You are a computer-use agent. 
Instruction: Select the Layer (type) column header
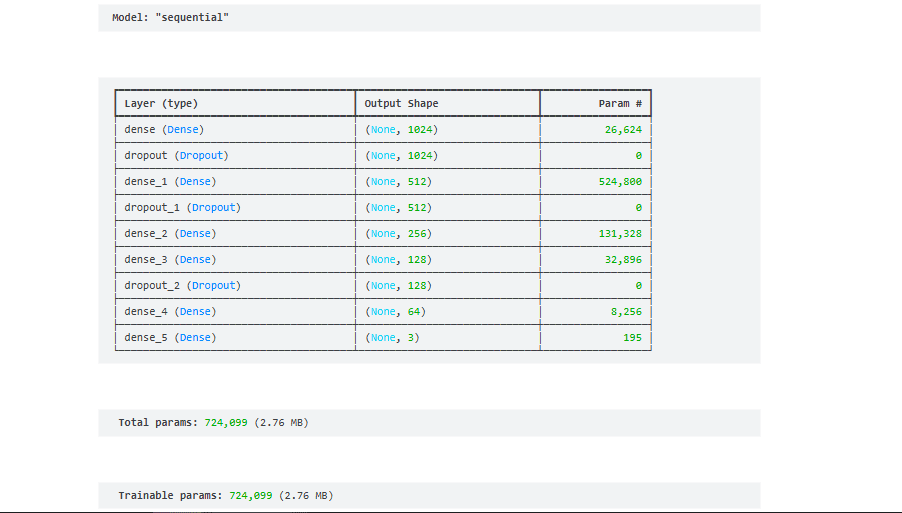click(x=161, y=104)
